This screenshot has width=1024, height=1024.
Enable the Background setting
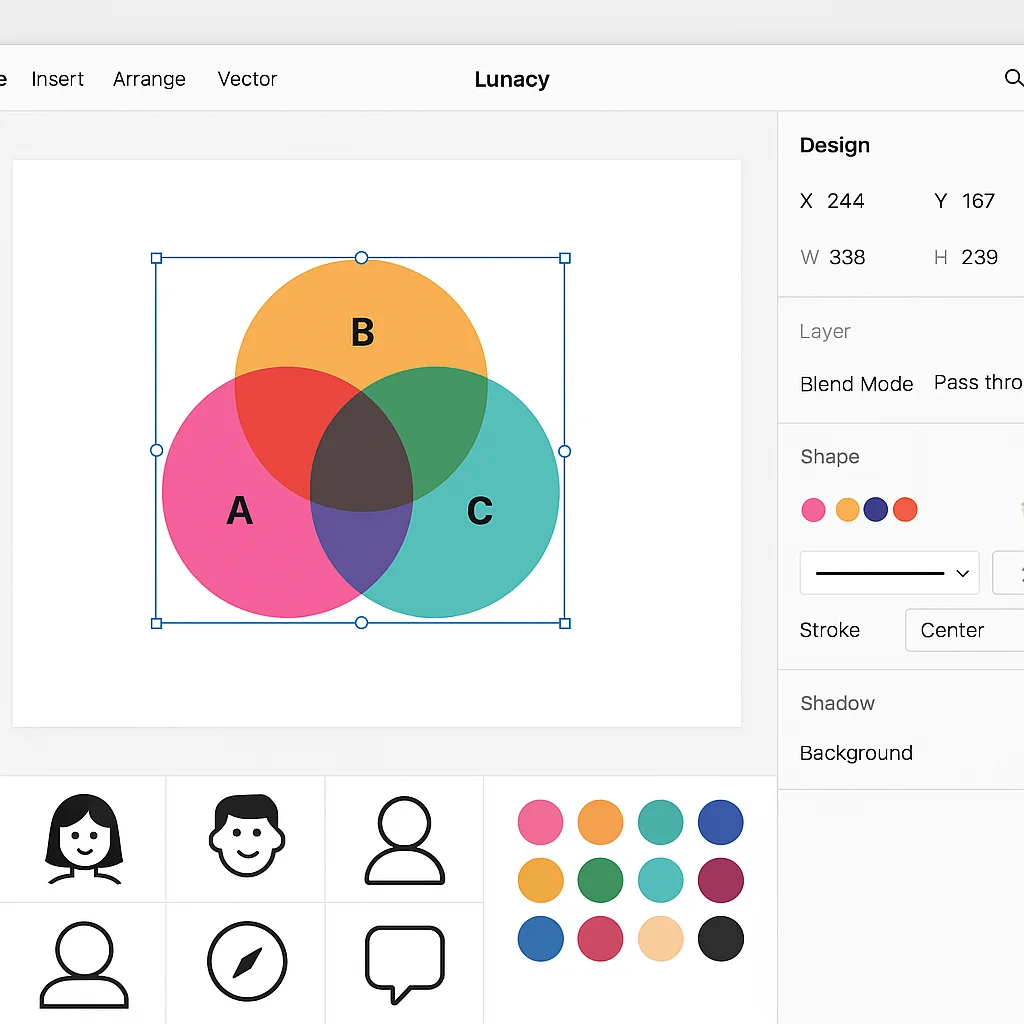(x=856, y=753)
